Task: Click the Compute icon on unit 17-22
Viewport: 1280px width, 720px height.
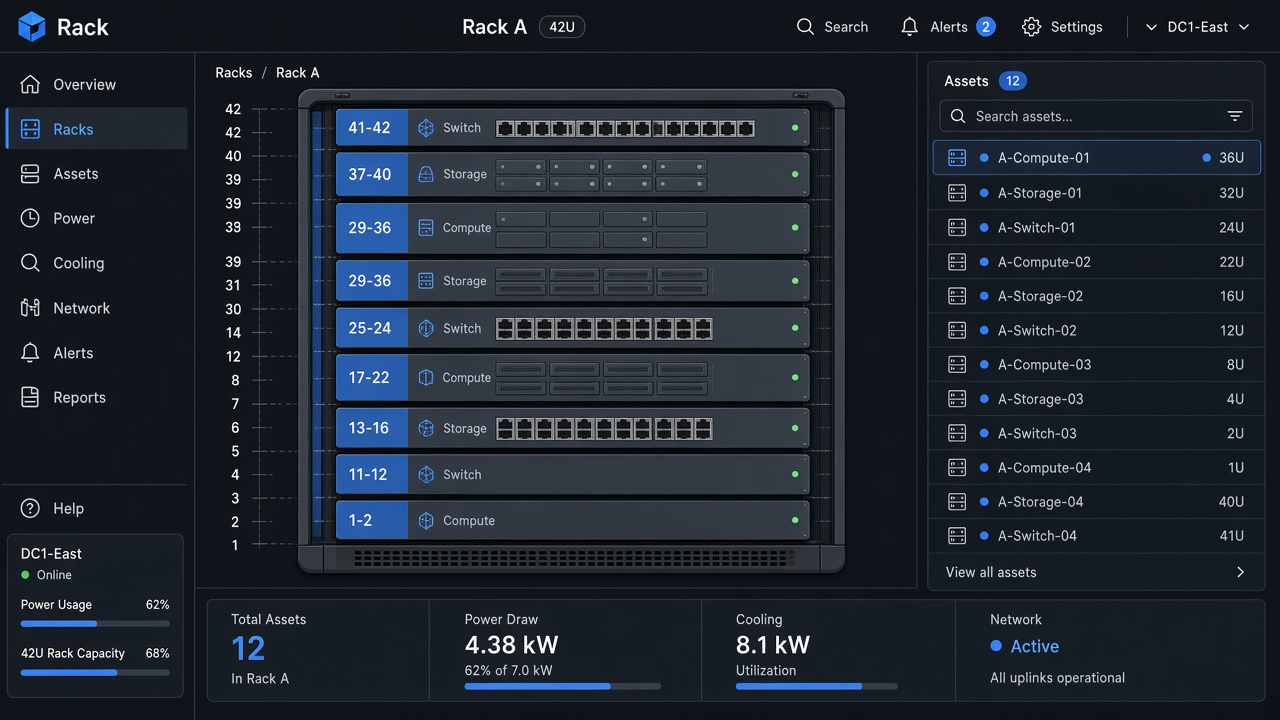Action: [x=426, y=378]
